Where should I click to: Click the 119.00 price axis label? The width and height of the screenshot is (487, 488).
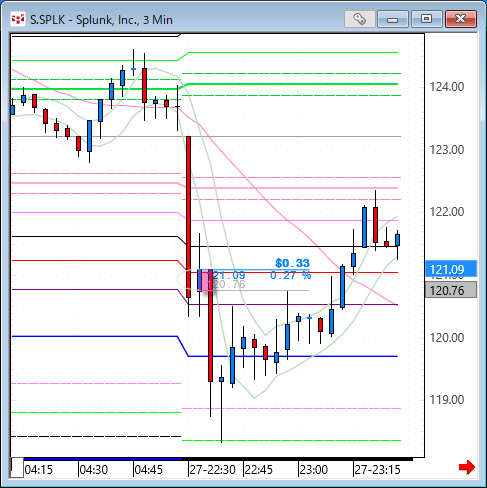(x=447, y=399)
